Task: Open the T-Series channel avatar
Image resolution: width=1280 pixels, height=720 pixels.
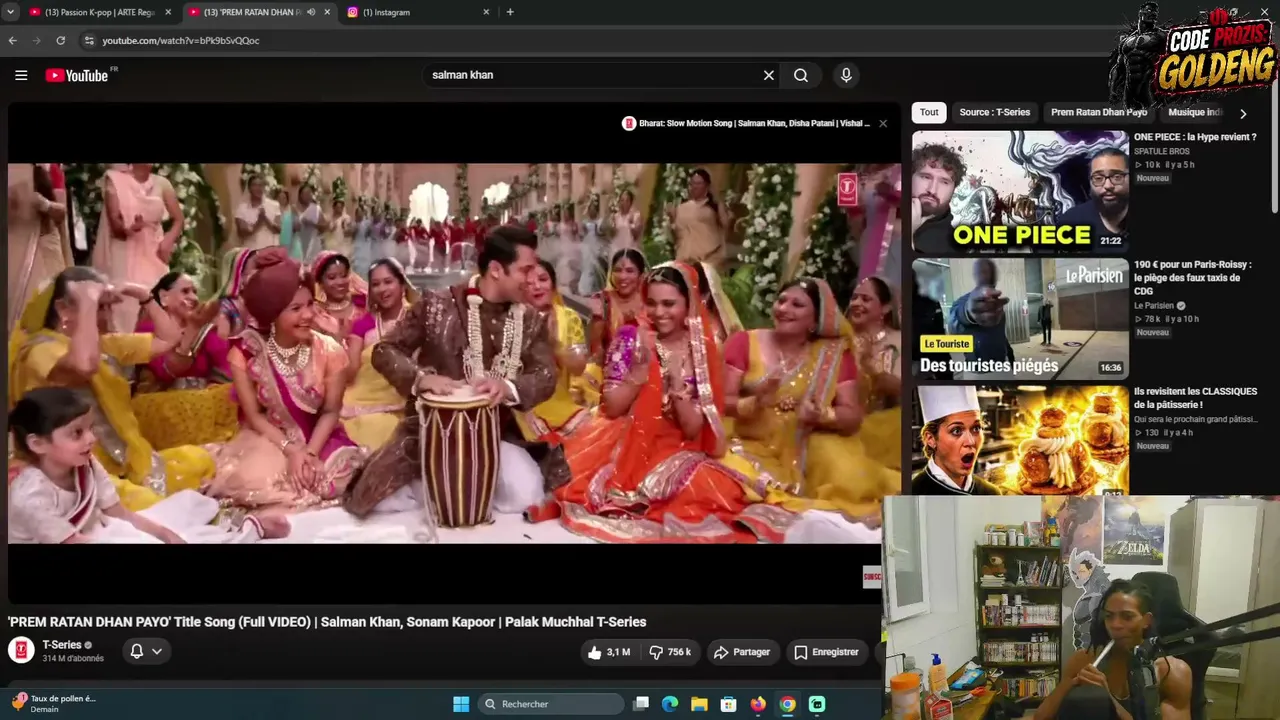Action: (21, 651)
